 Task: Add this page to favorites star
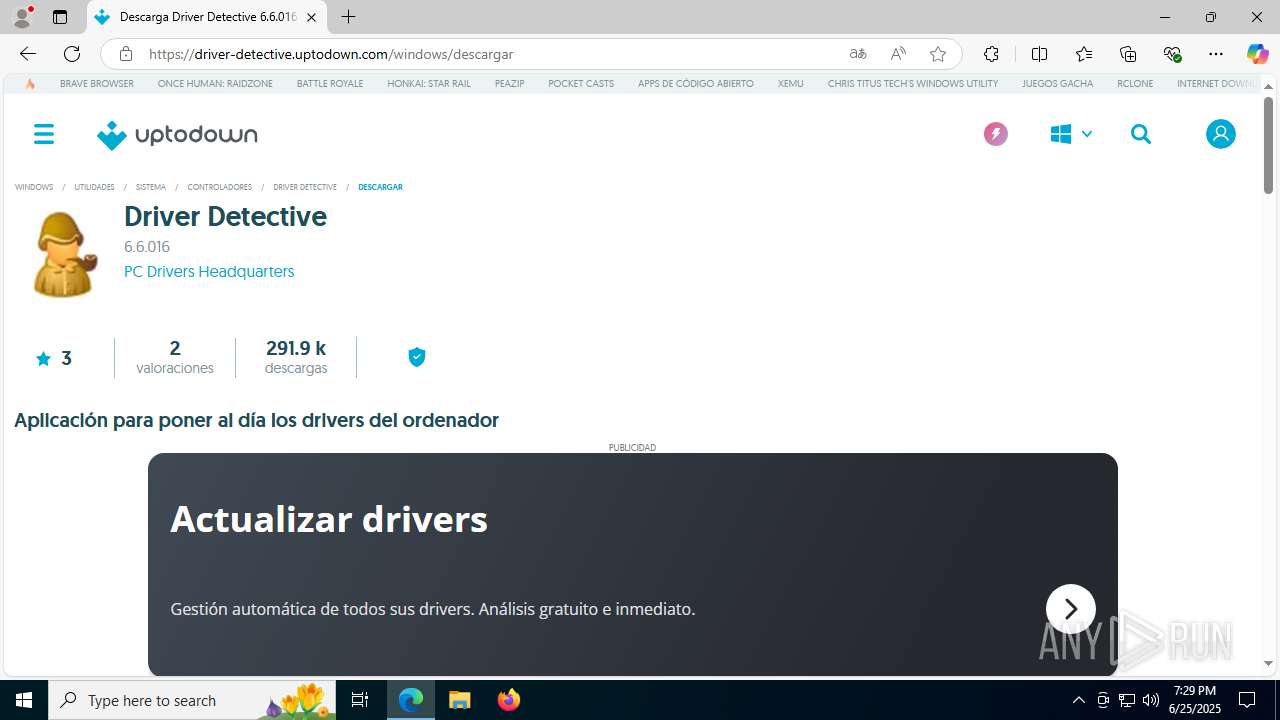(938, 54)
